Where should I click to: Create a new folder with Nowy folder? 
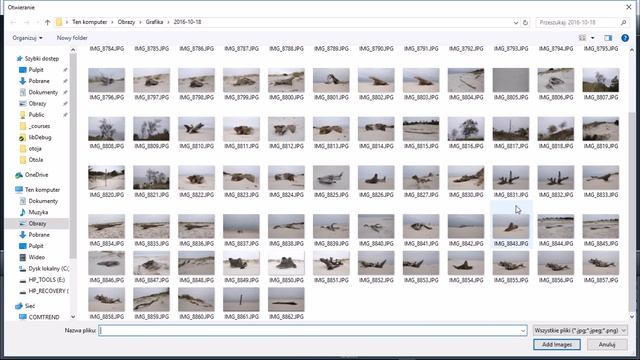click(x=72, y=38)
